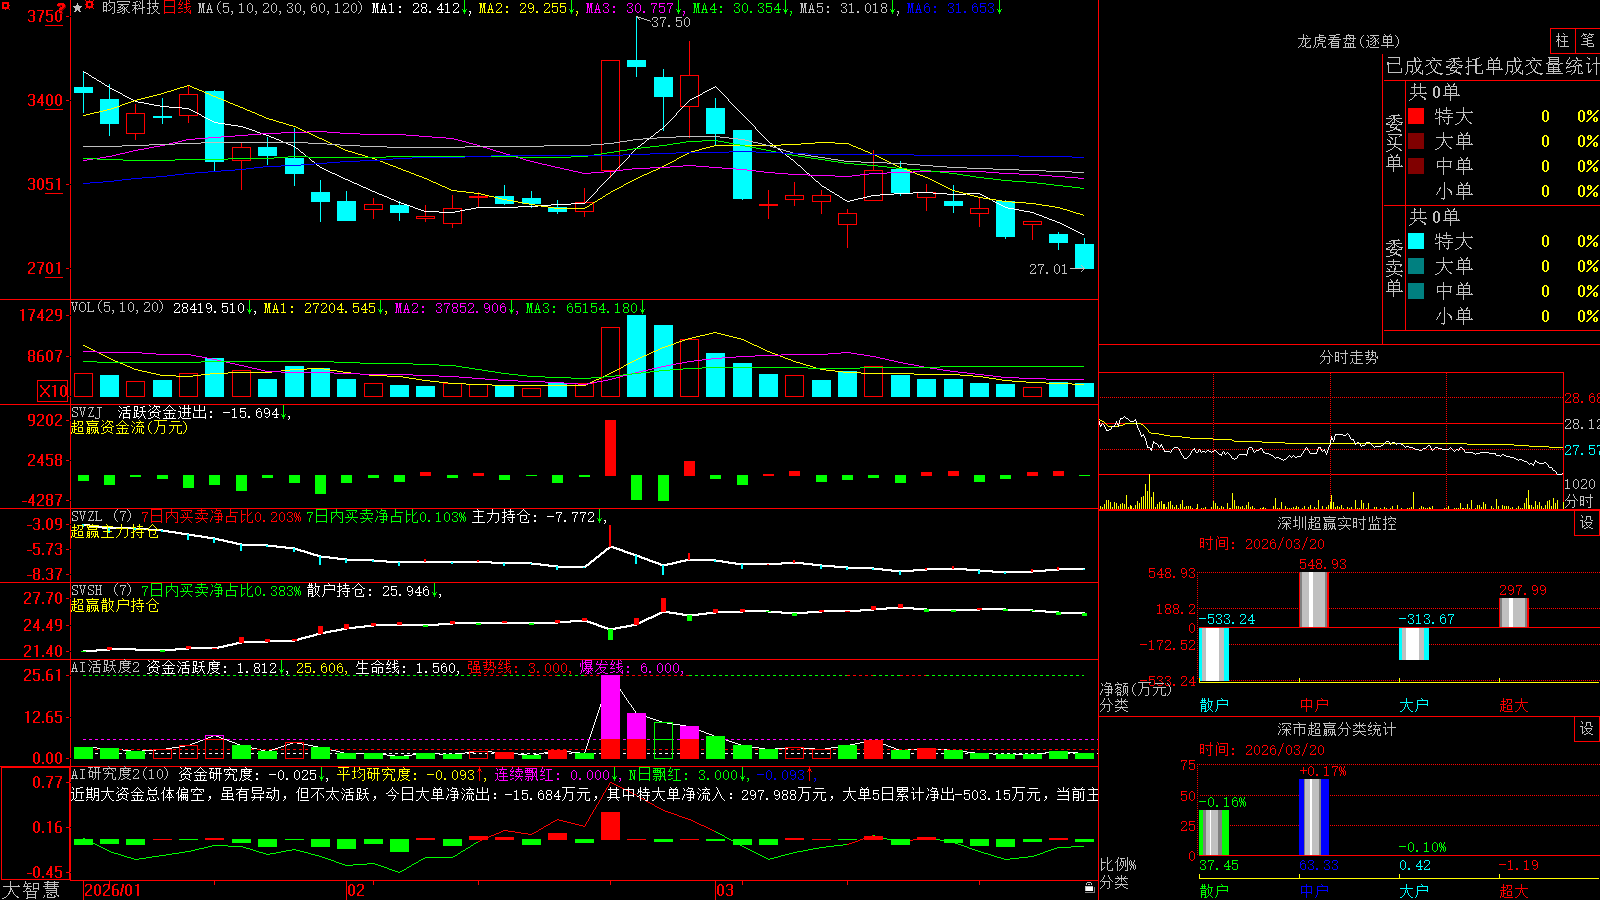Click the stock name 昀冢科技

[130, 8]
